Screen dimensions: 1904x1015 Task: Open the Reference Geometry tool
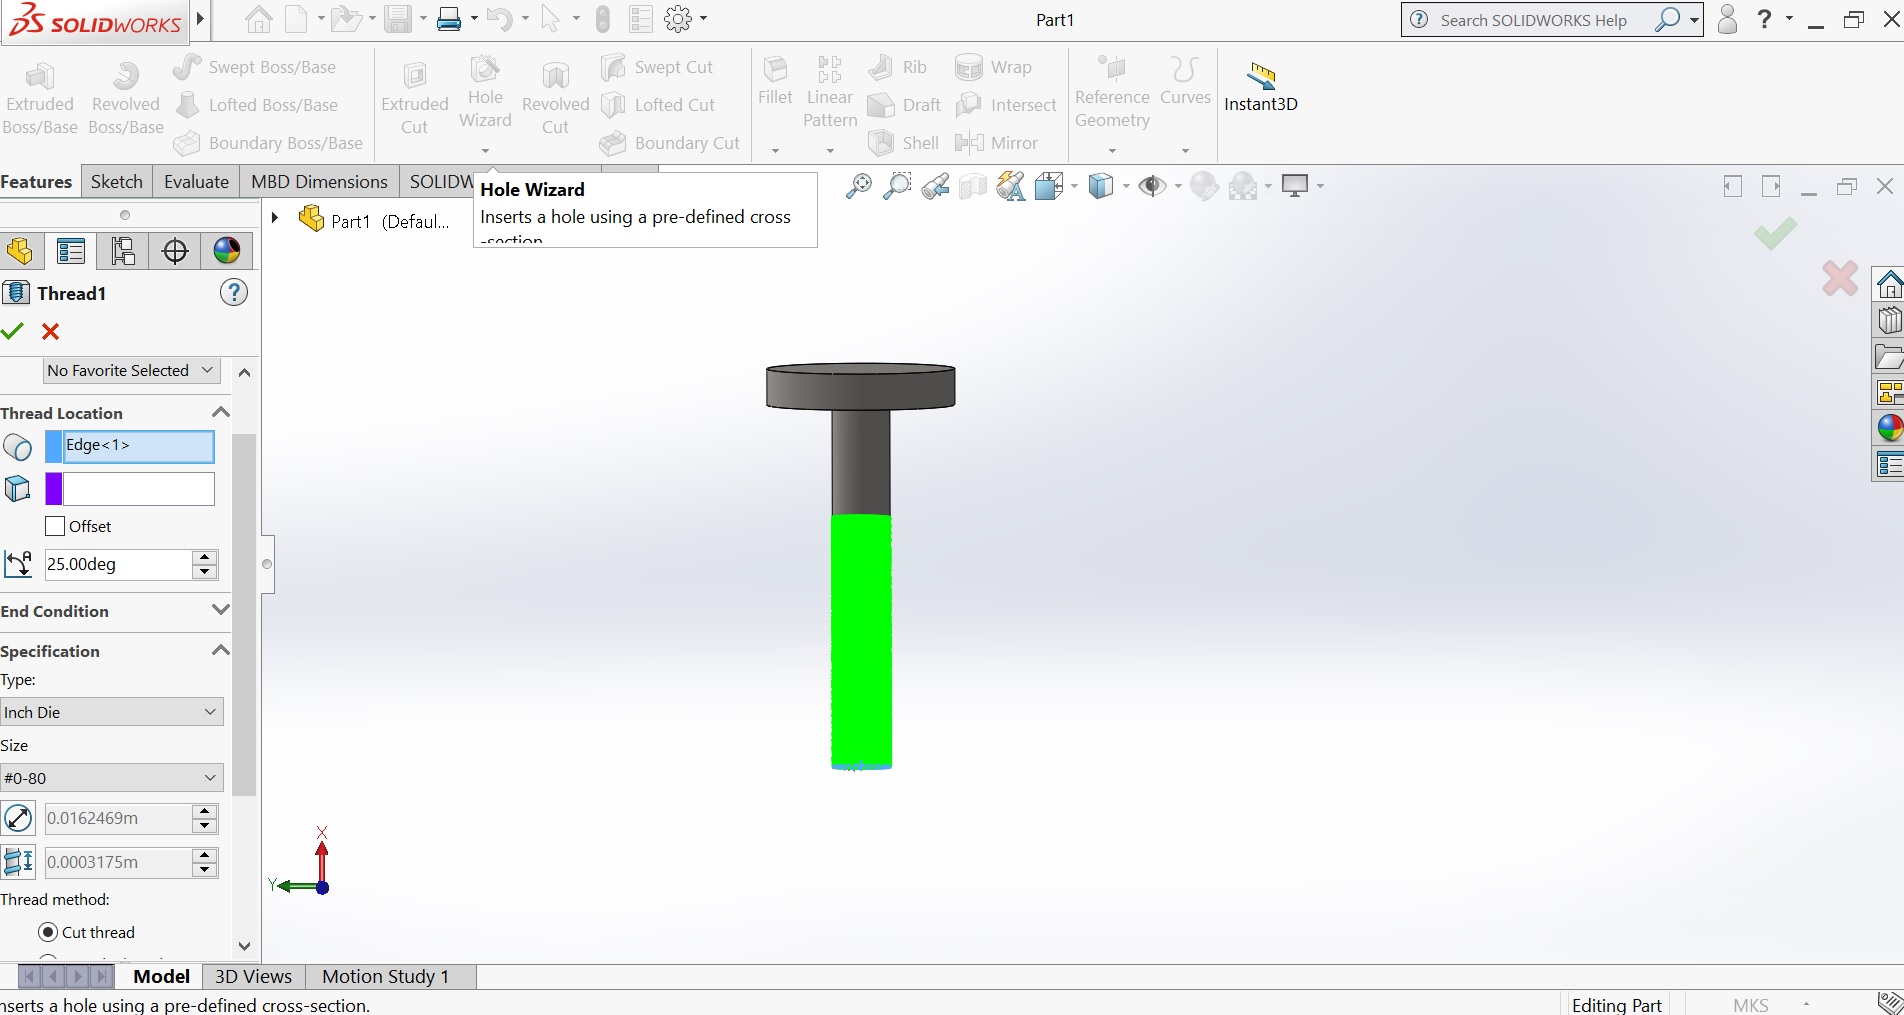point(1110,93)
